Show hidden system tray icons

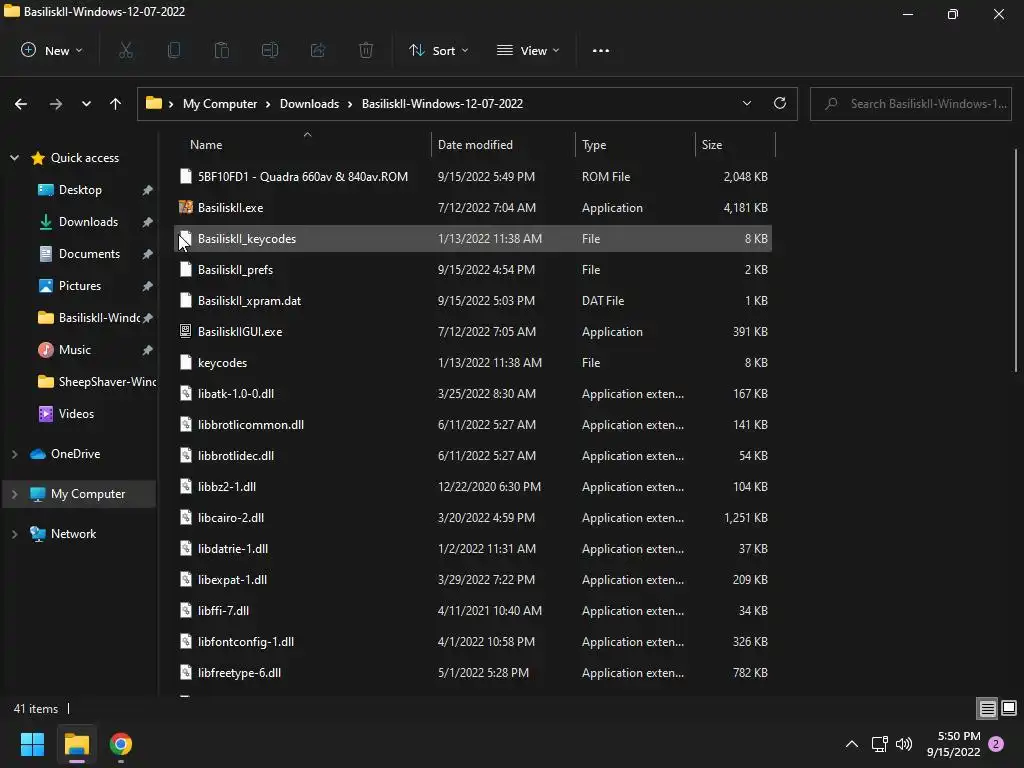(x=852, y=744)
